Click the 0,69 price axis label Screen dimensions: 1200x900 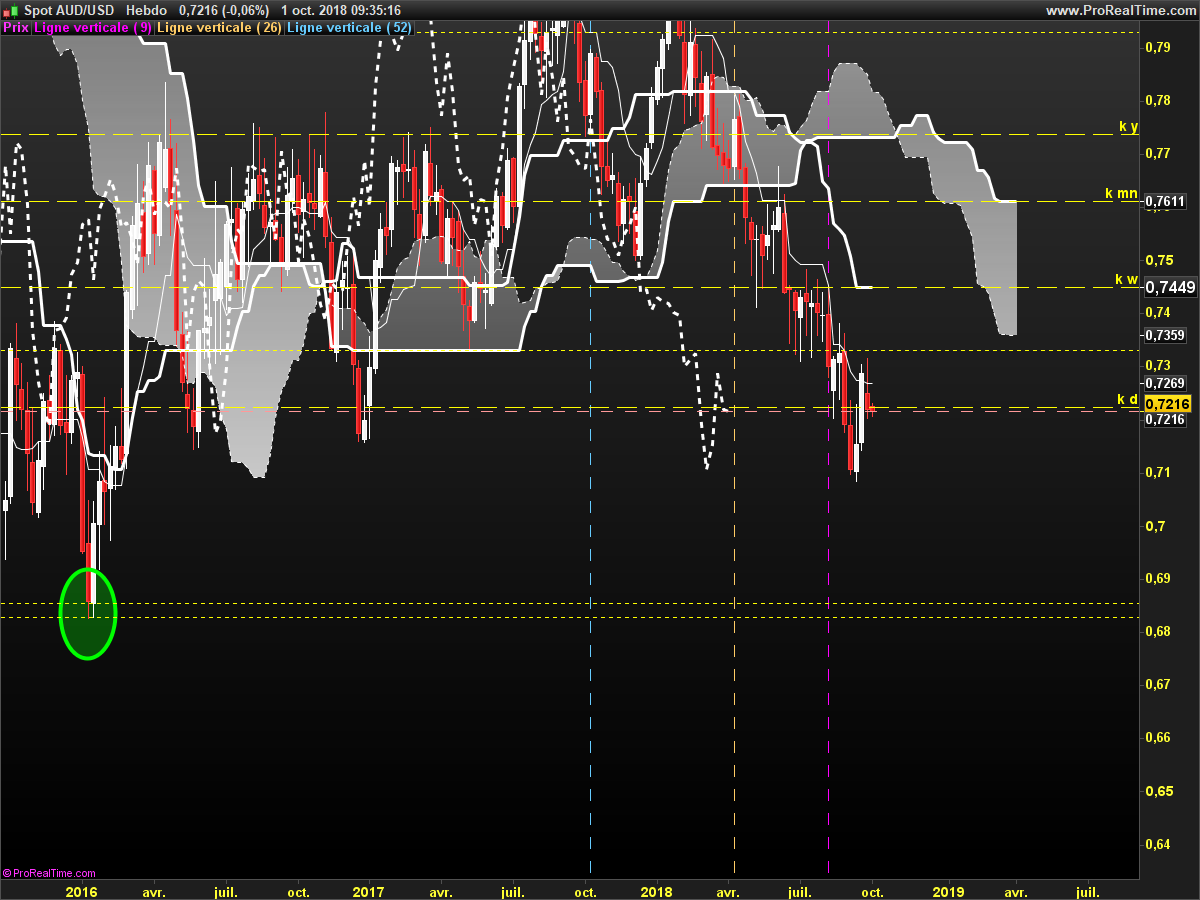[1159, 578]
